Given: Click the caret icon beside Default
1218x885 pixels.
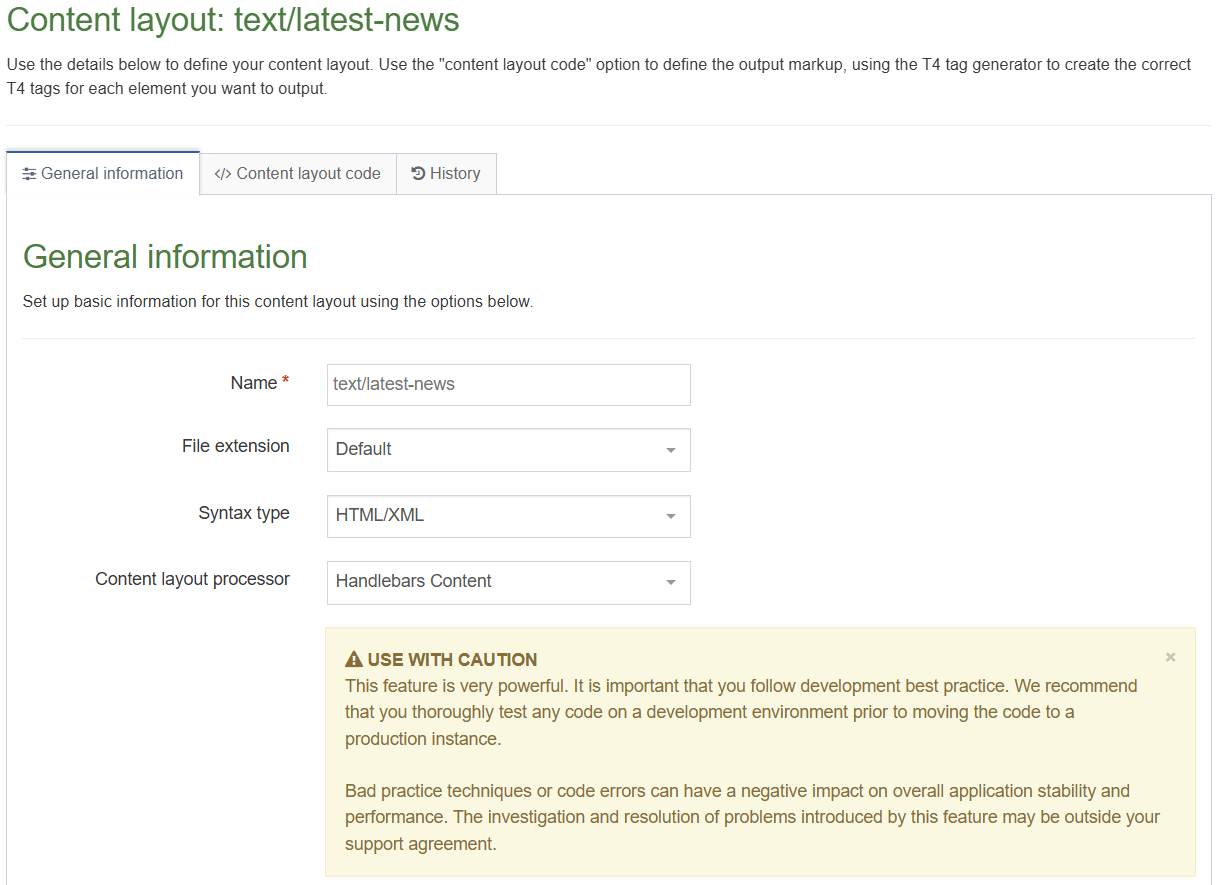Looking at the screenshot, I should click(671, 450).
